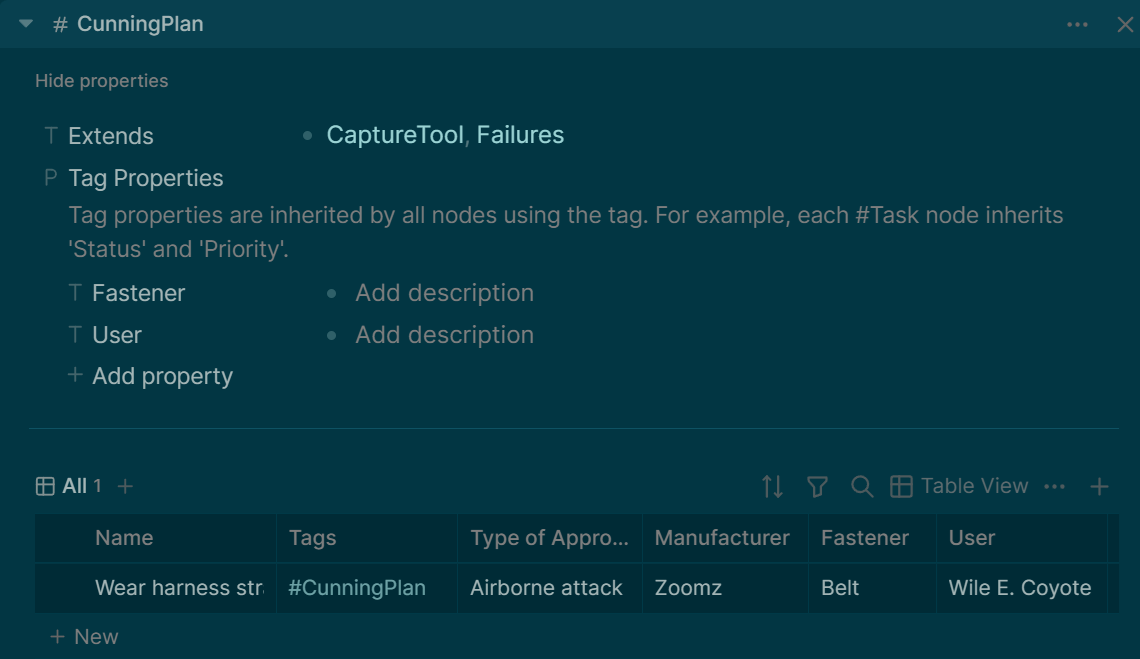Screen dimensions: 1140x659
Task: Click the search magnifier icon
Action: coord(861,486)
